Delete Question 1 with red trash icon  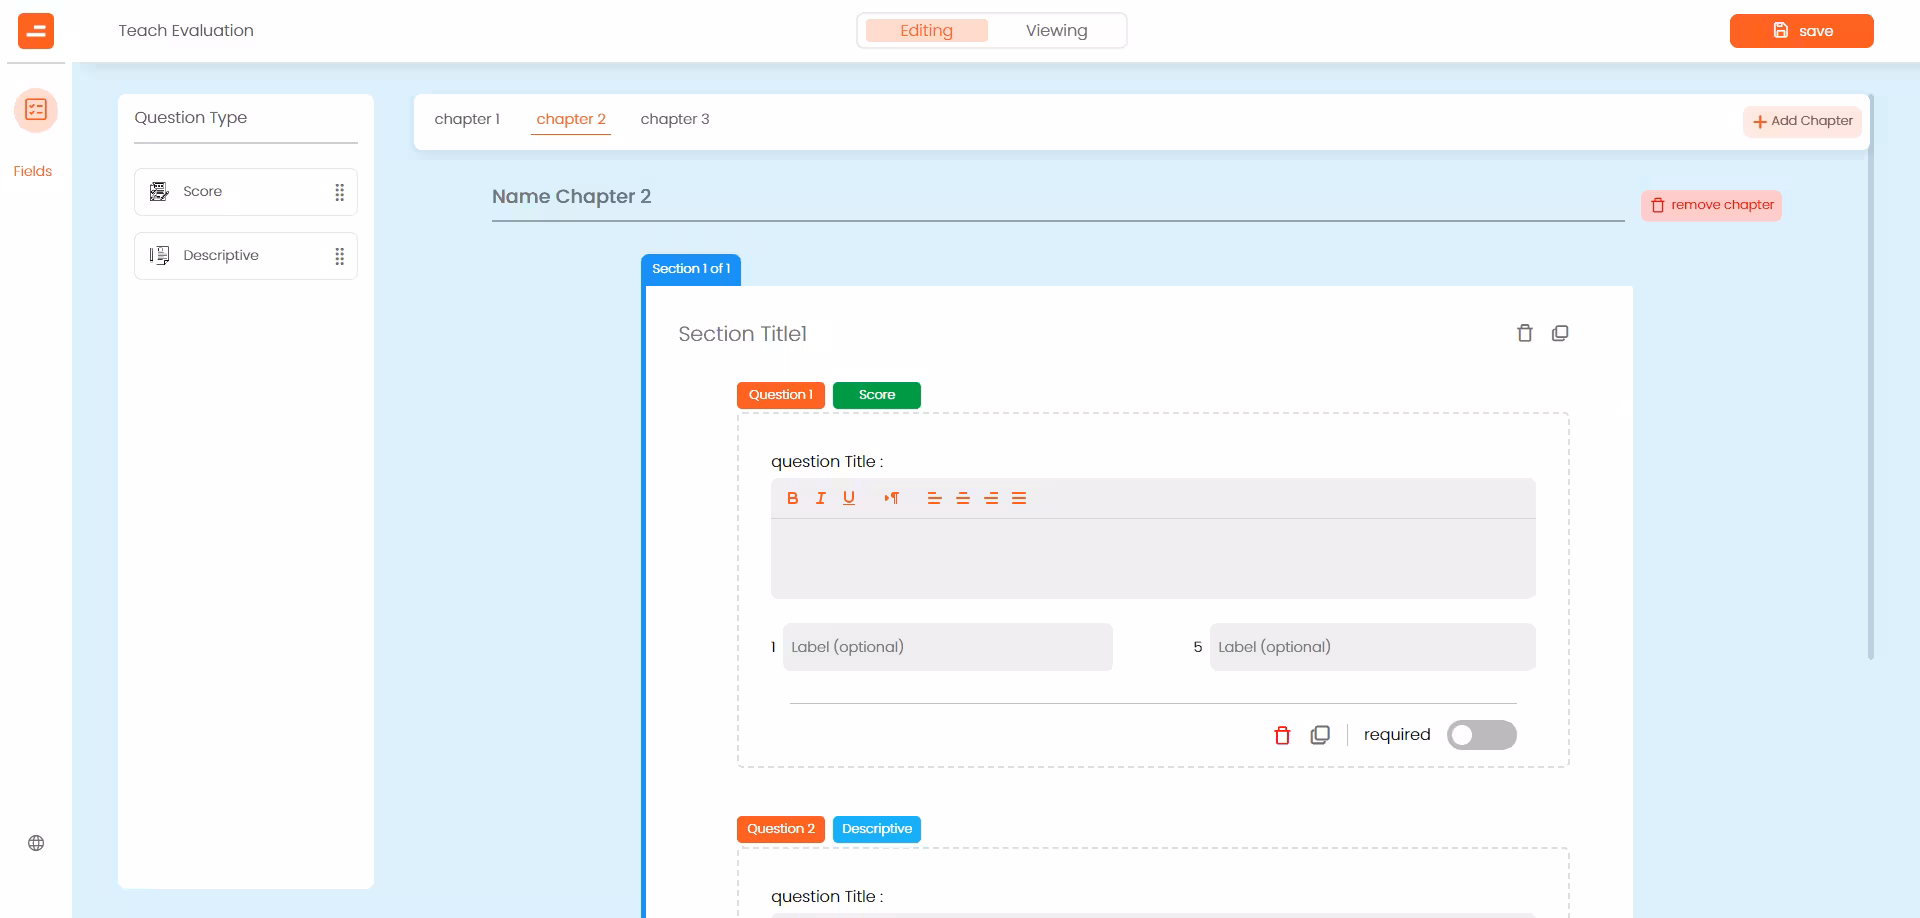click(x=1282, y=735)
